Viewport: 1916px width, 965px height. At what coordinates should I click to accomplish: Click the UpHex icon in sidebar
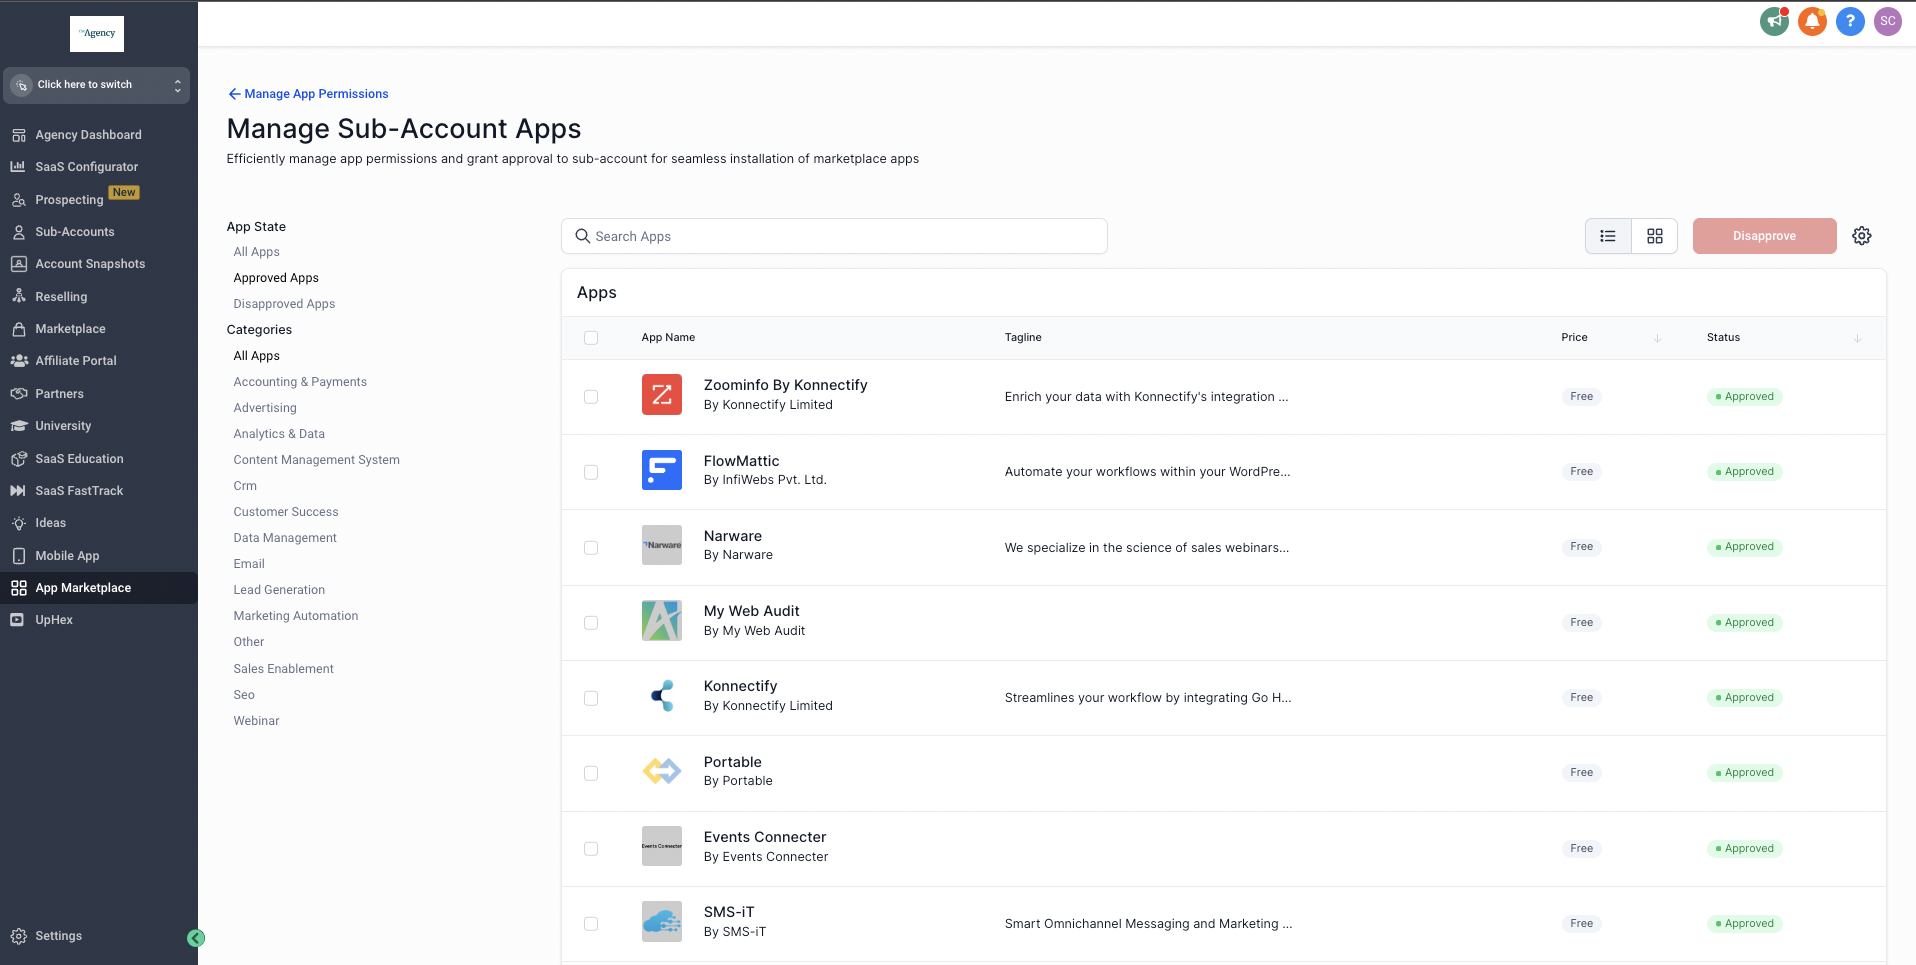(19, 620)
